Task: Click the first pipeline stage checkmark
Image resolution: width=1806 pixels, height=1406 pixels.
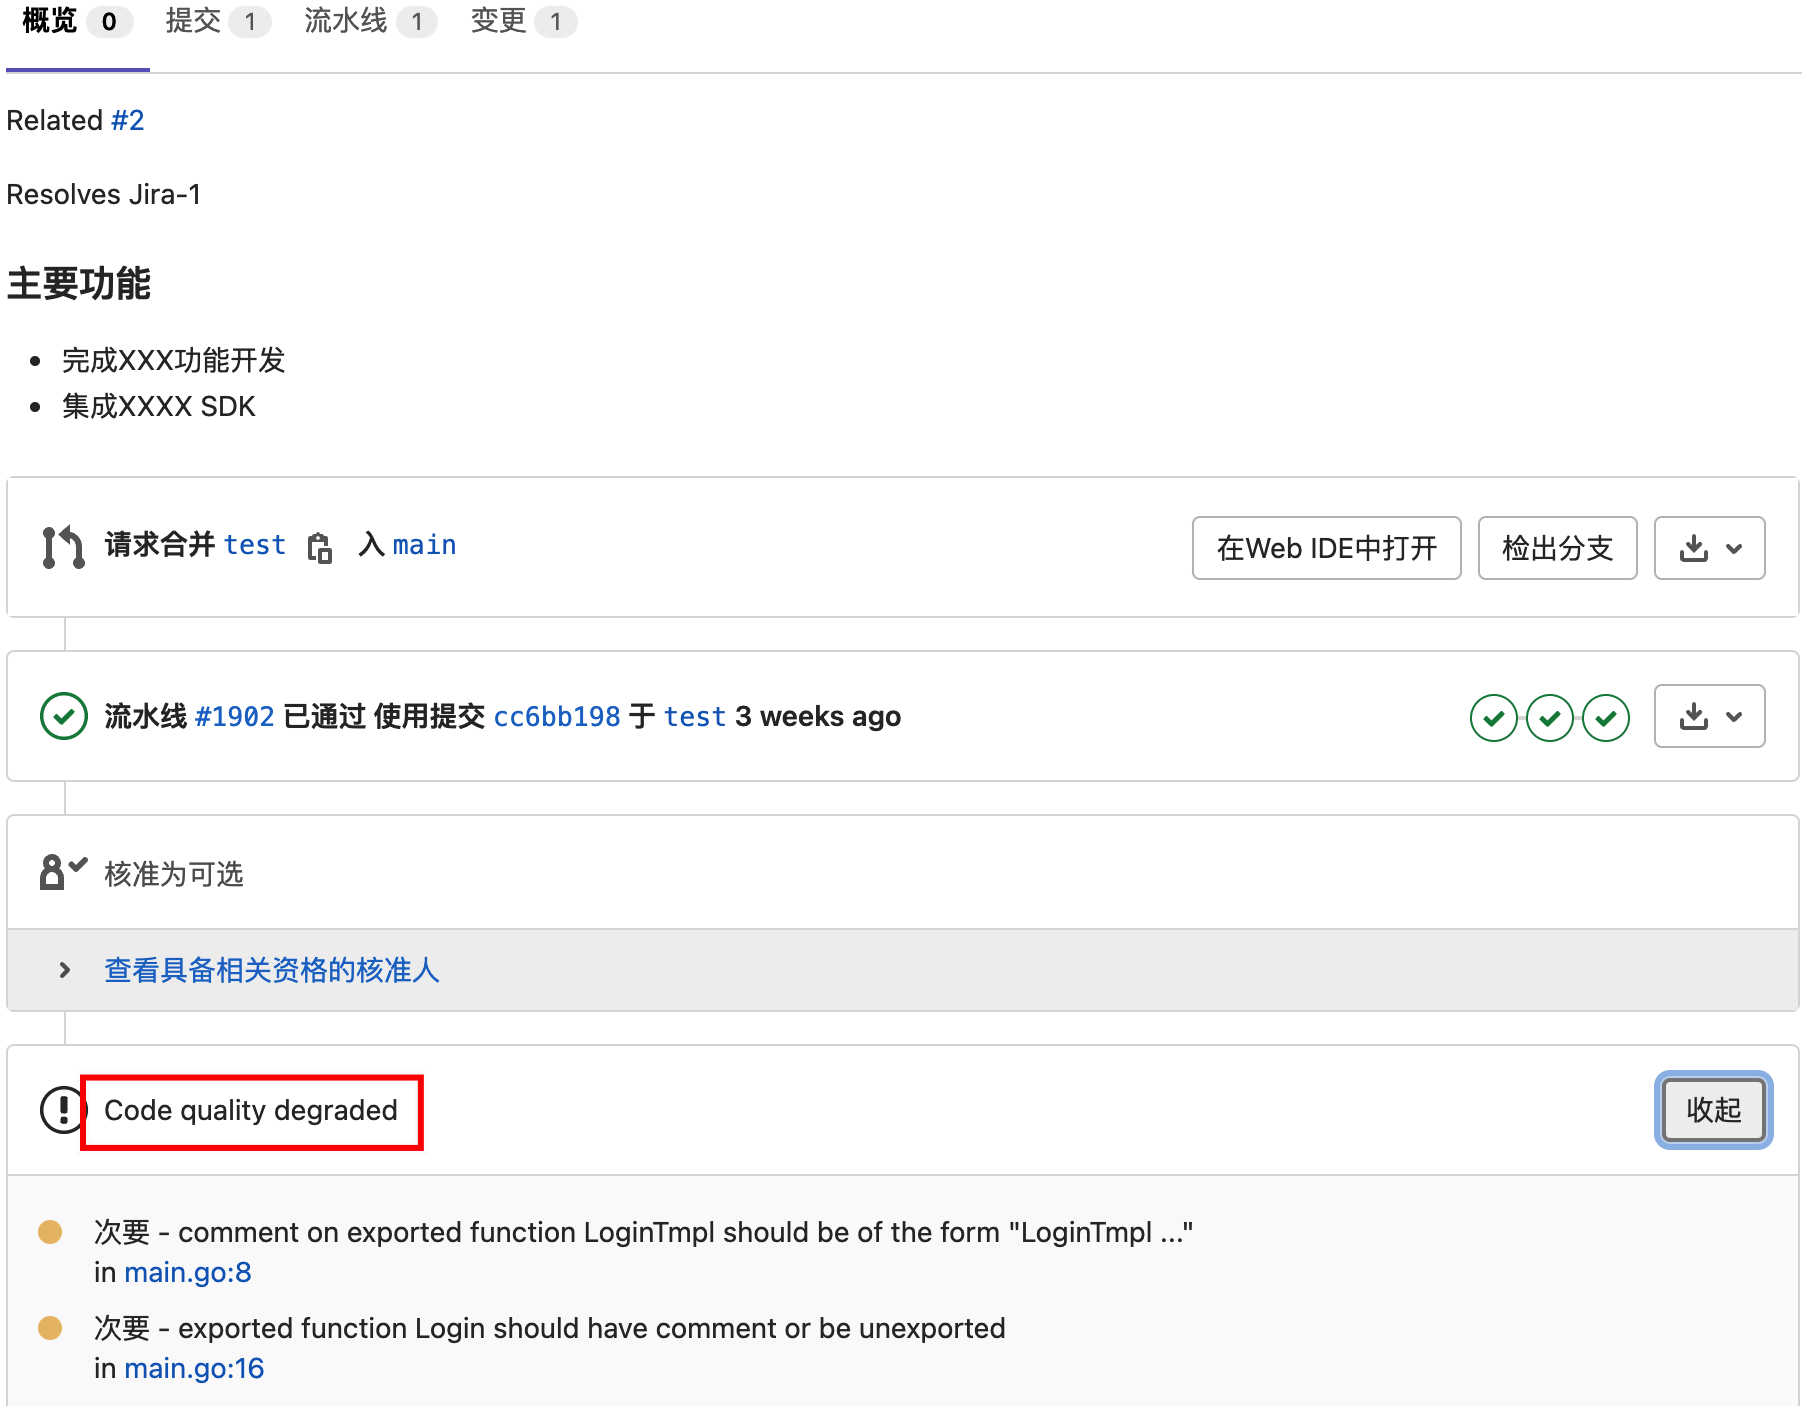Action: point(1493,718)
